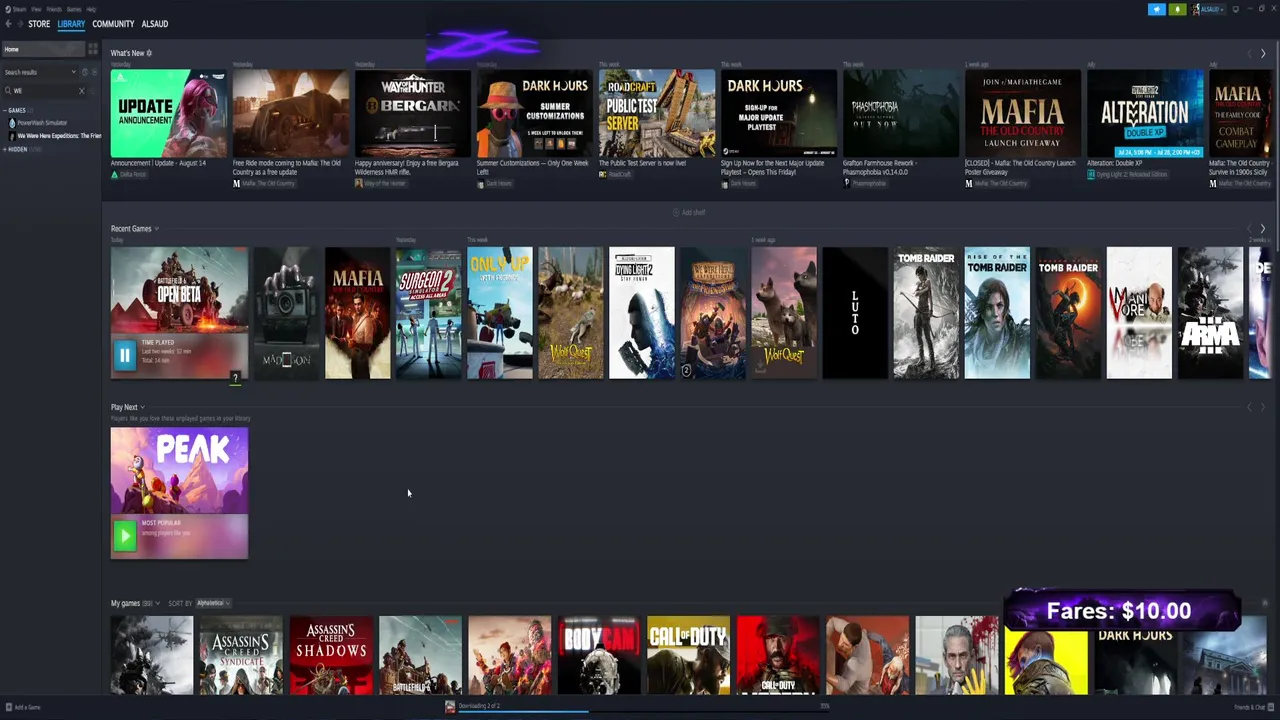Image resolution: width=1280 pixels, height=720 pixels.
Task: Open MADiSON in Recent Games
Action: point(286,313)
